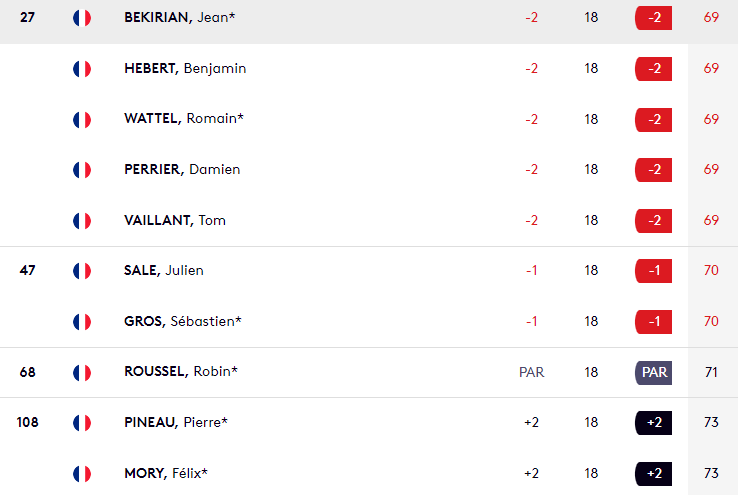This screenshot has width=738, height=495.
Task: Click the French flag beside SALE, Julien
Action: (x=82, y=271)
